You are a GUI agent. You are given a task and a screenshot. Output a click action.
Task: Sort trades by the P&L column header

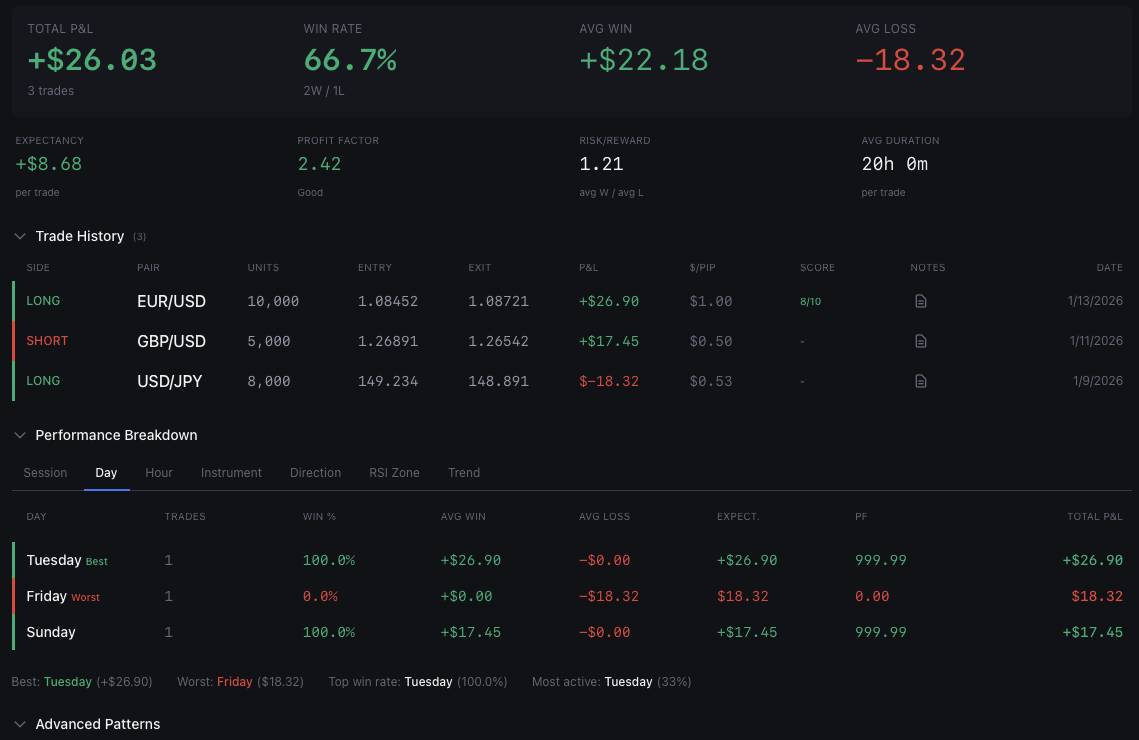(588, 267)
